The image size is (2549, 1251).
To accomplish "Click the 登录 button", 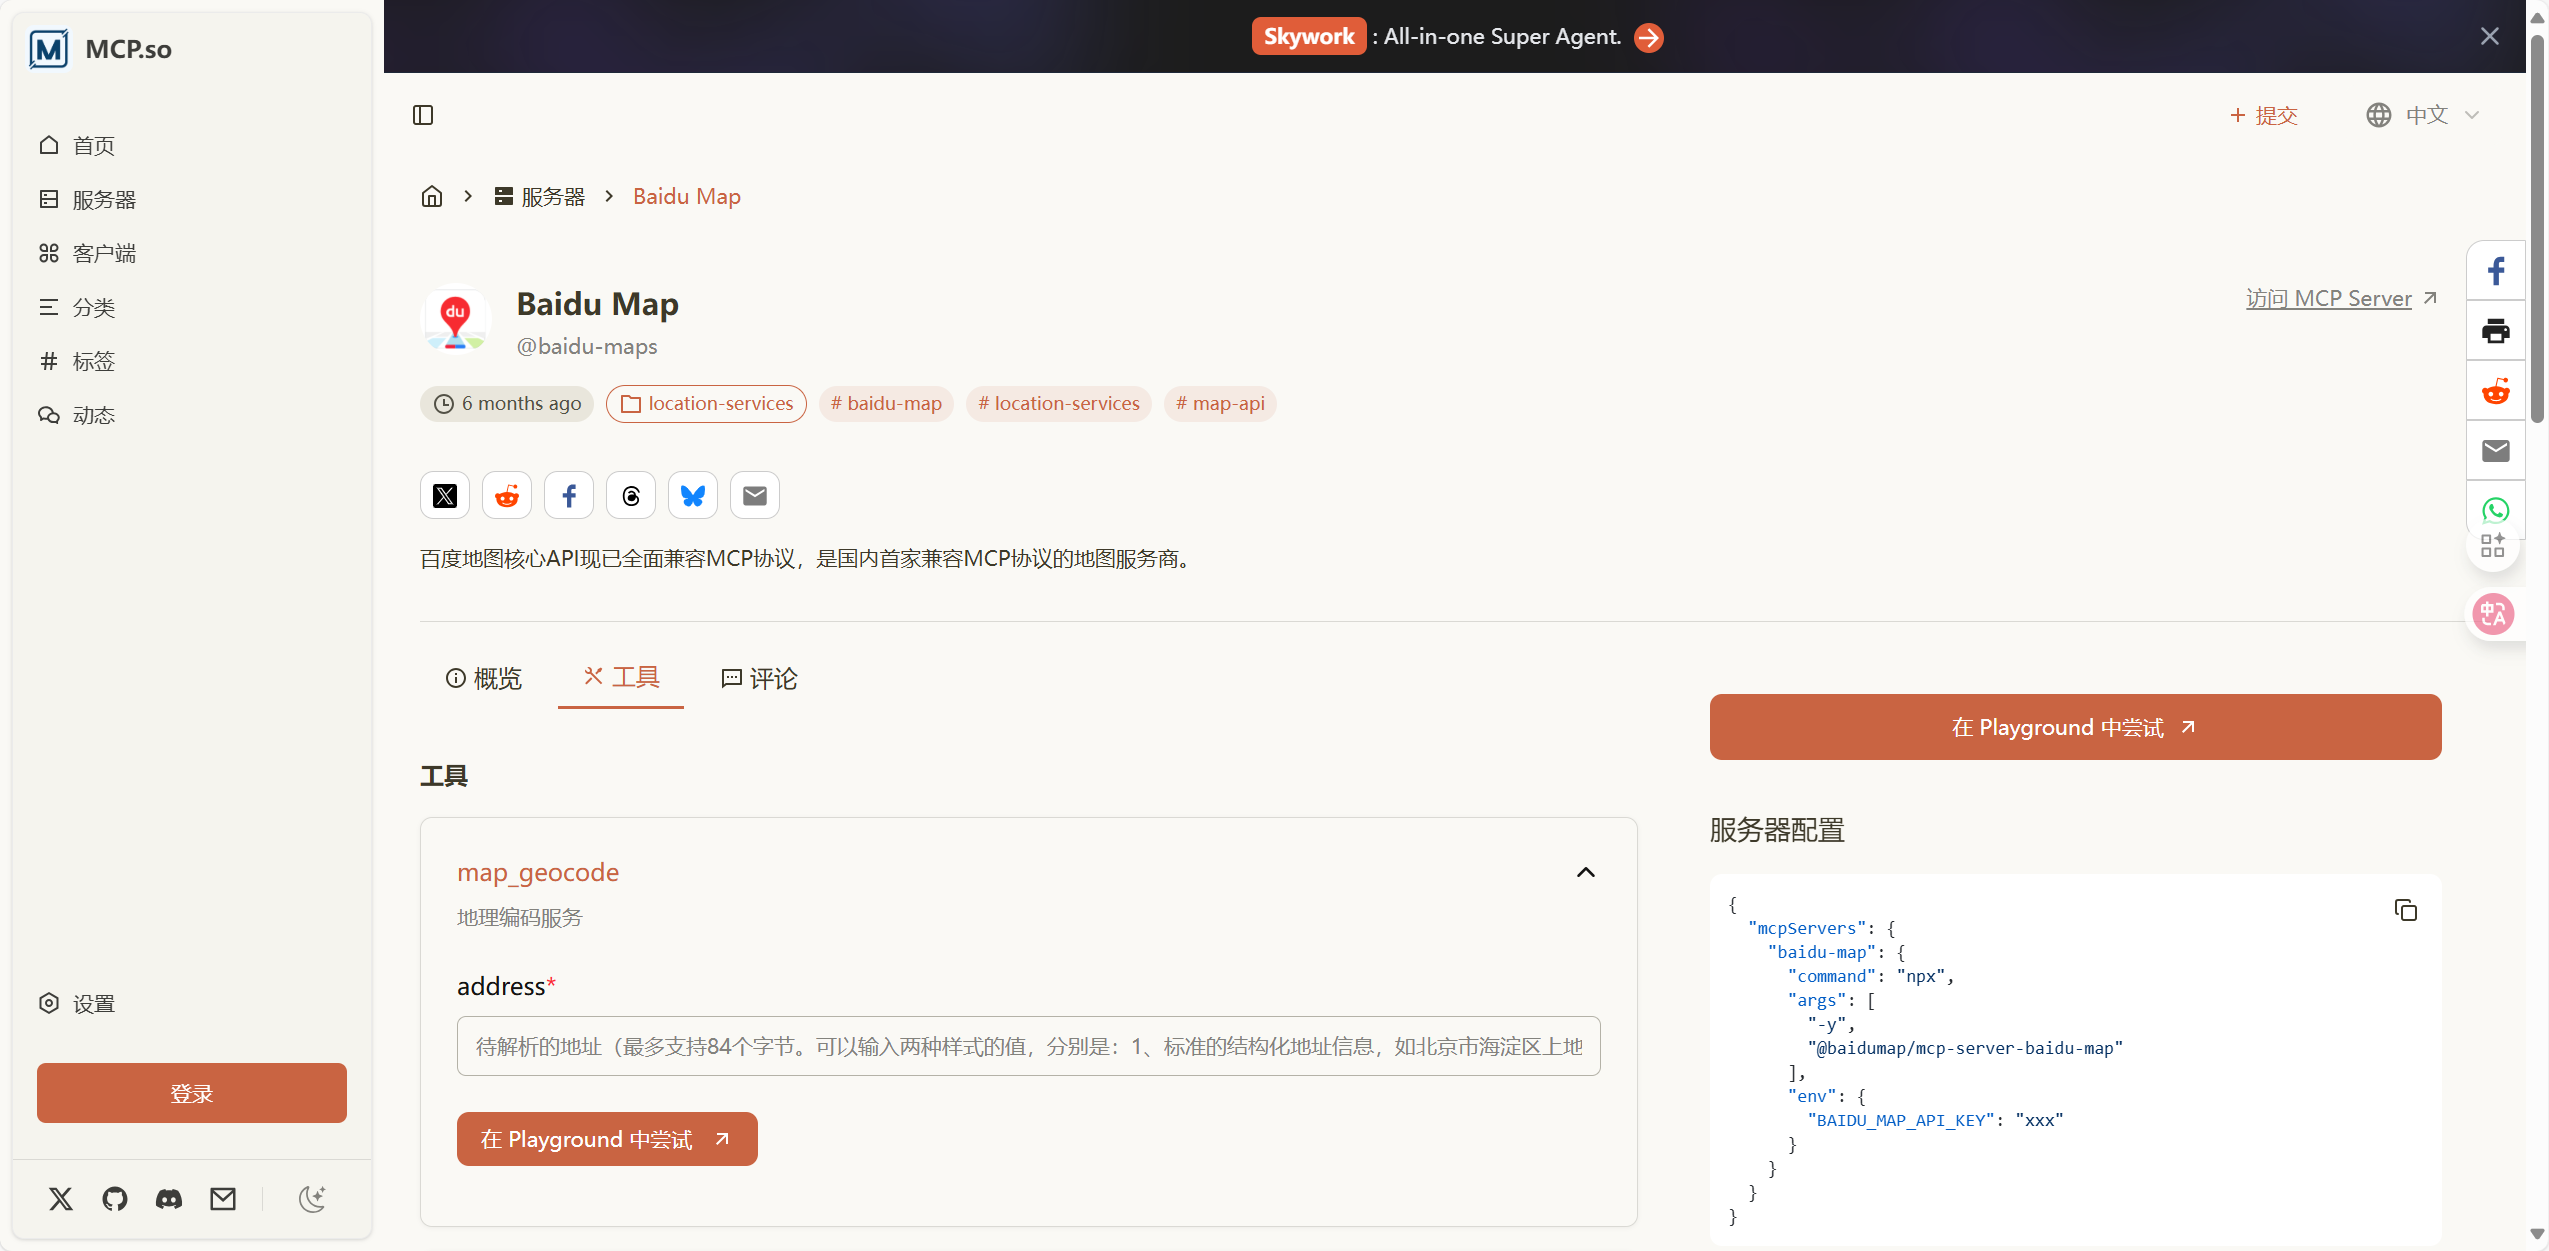I will tap(192, 1093).
